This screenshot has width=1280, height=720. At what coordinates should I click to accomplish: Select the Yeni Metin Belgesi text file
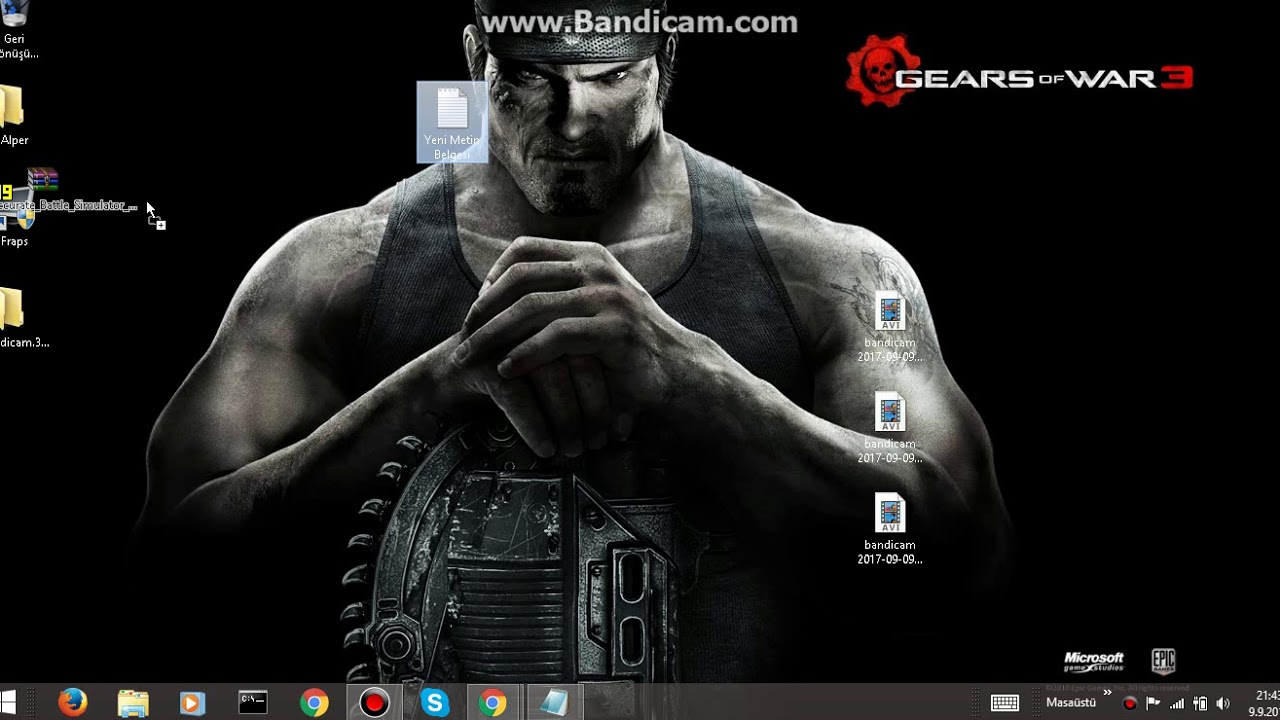[452, 123]
